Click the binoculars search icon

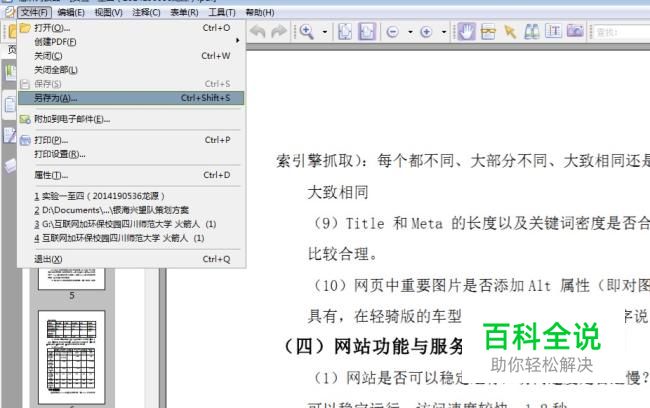532,32
